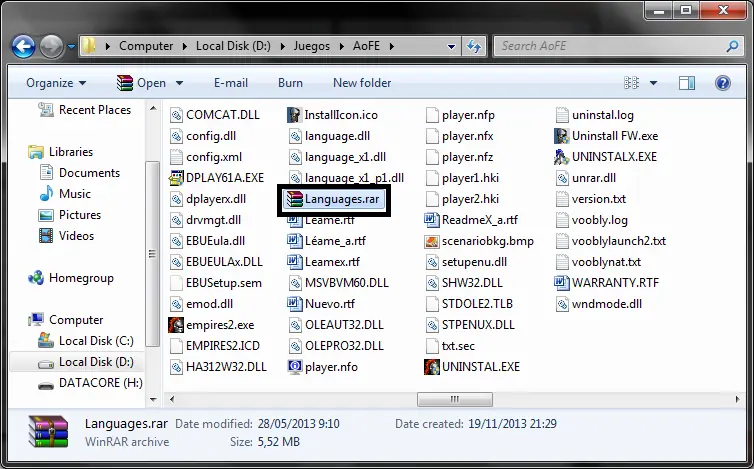Screen dimensions: 754x469
Task: Click the horizontal scroll left arrow
Action: [172, 399]
